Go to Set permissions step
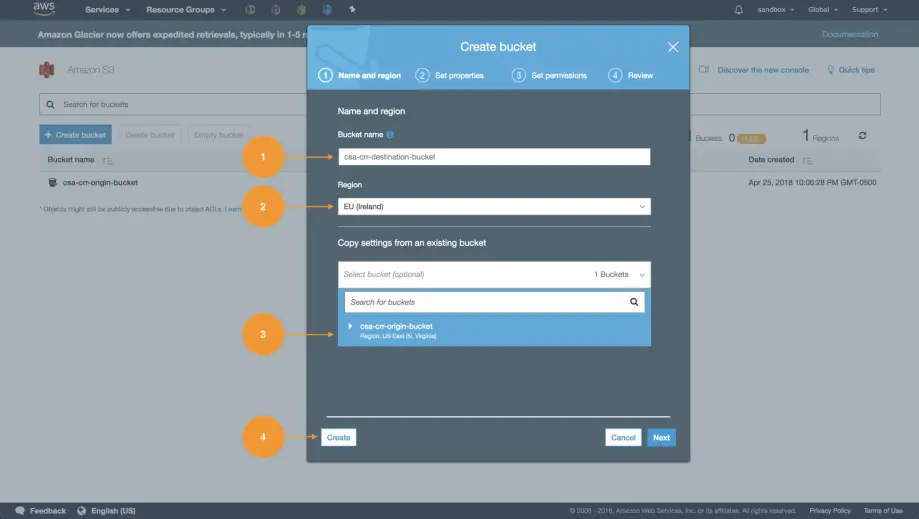This screenshot has width=919, height=519. pyautogui.click(x=549, y=76)
